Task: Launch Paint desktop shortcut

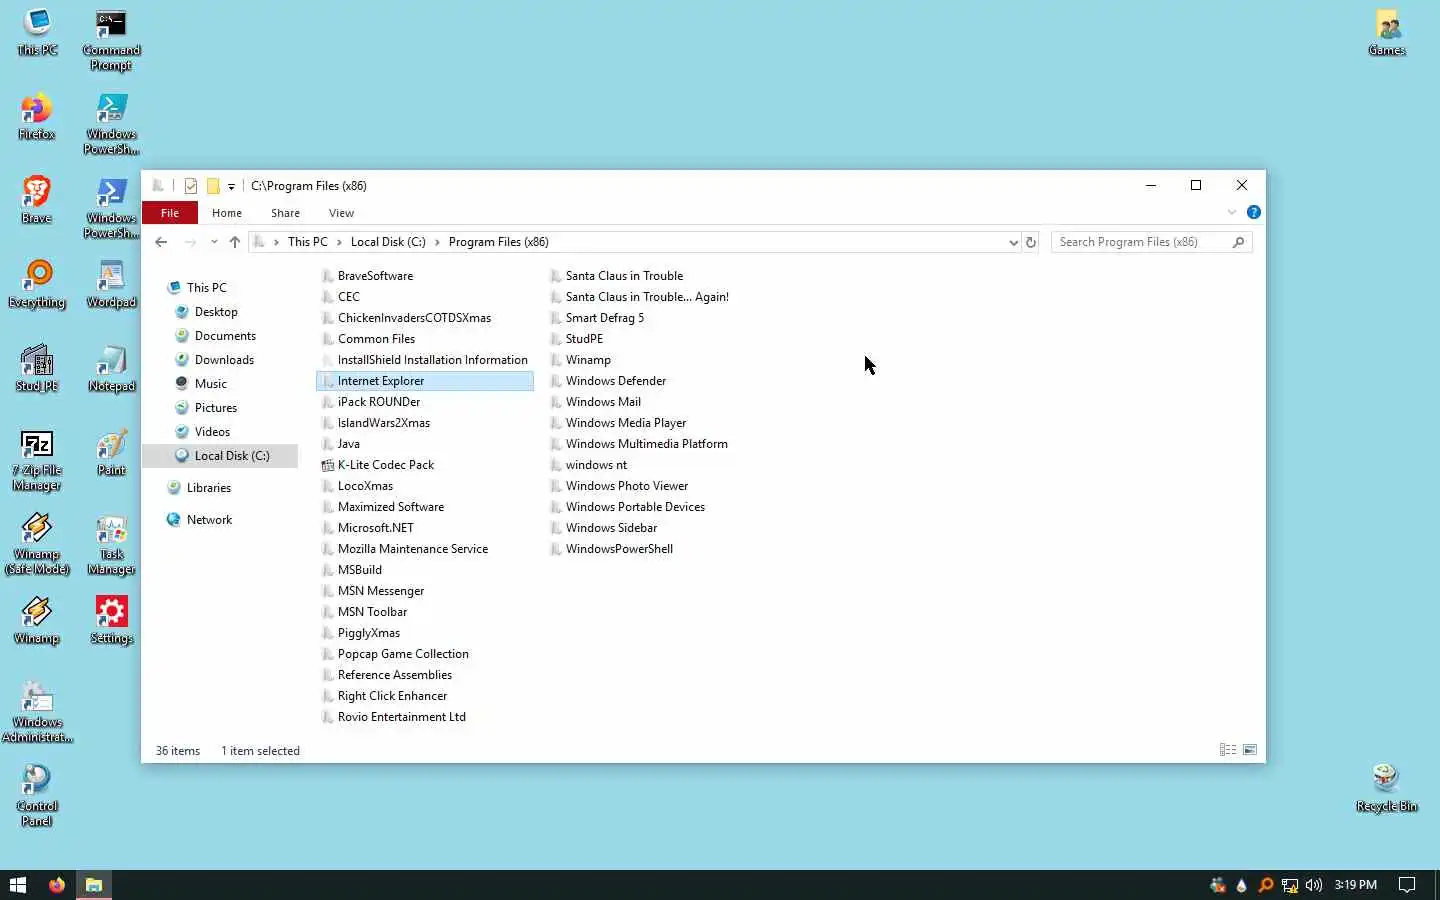Action: pyautogui.click(x=111, y=452)
